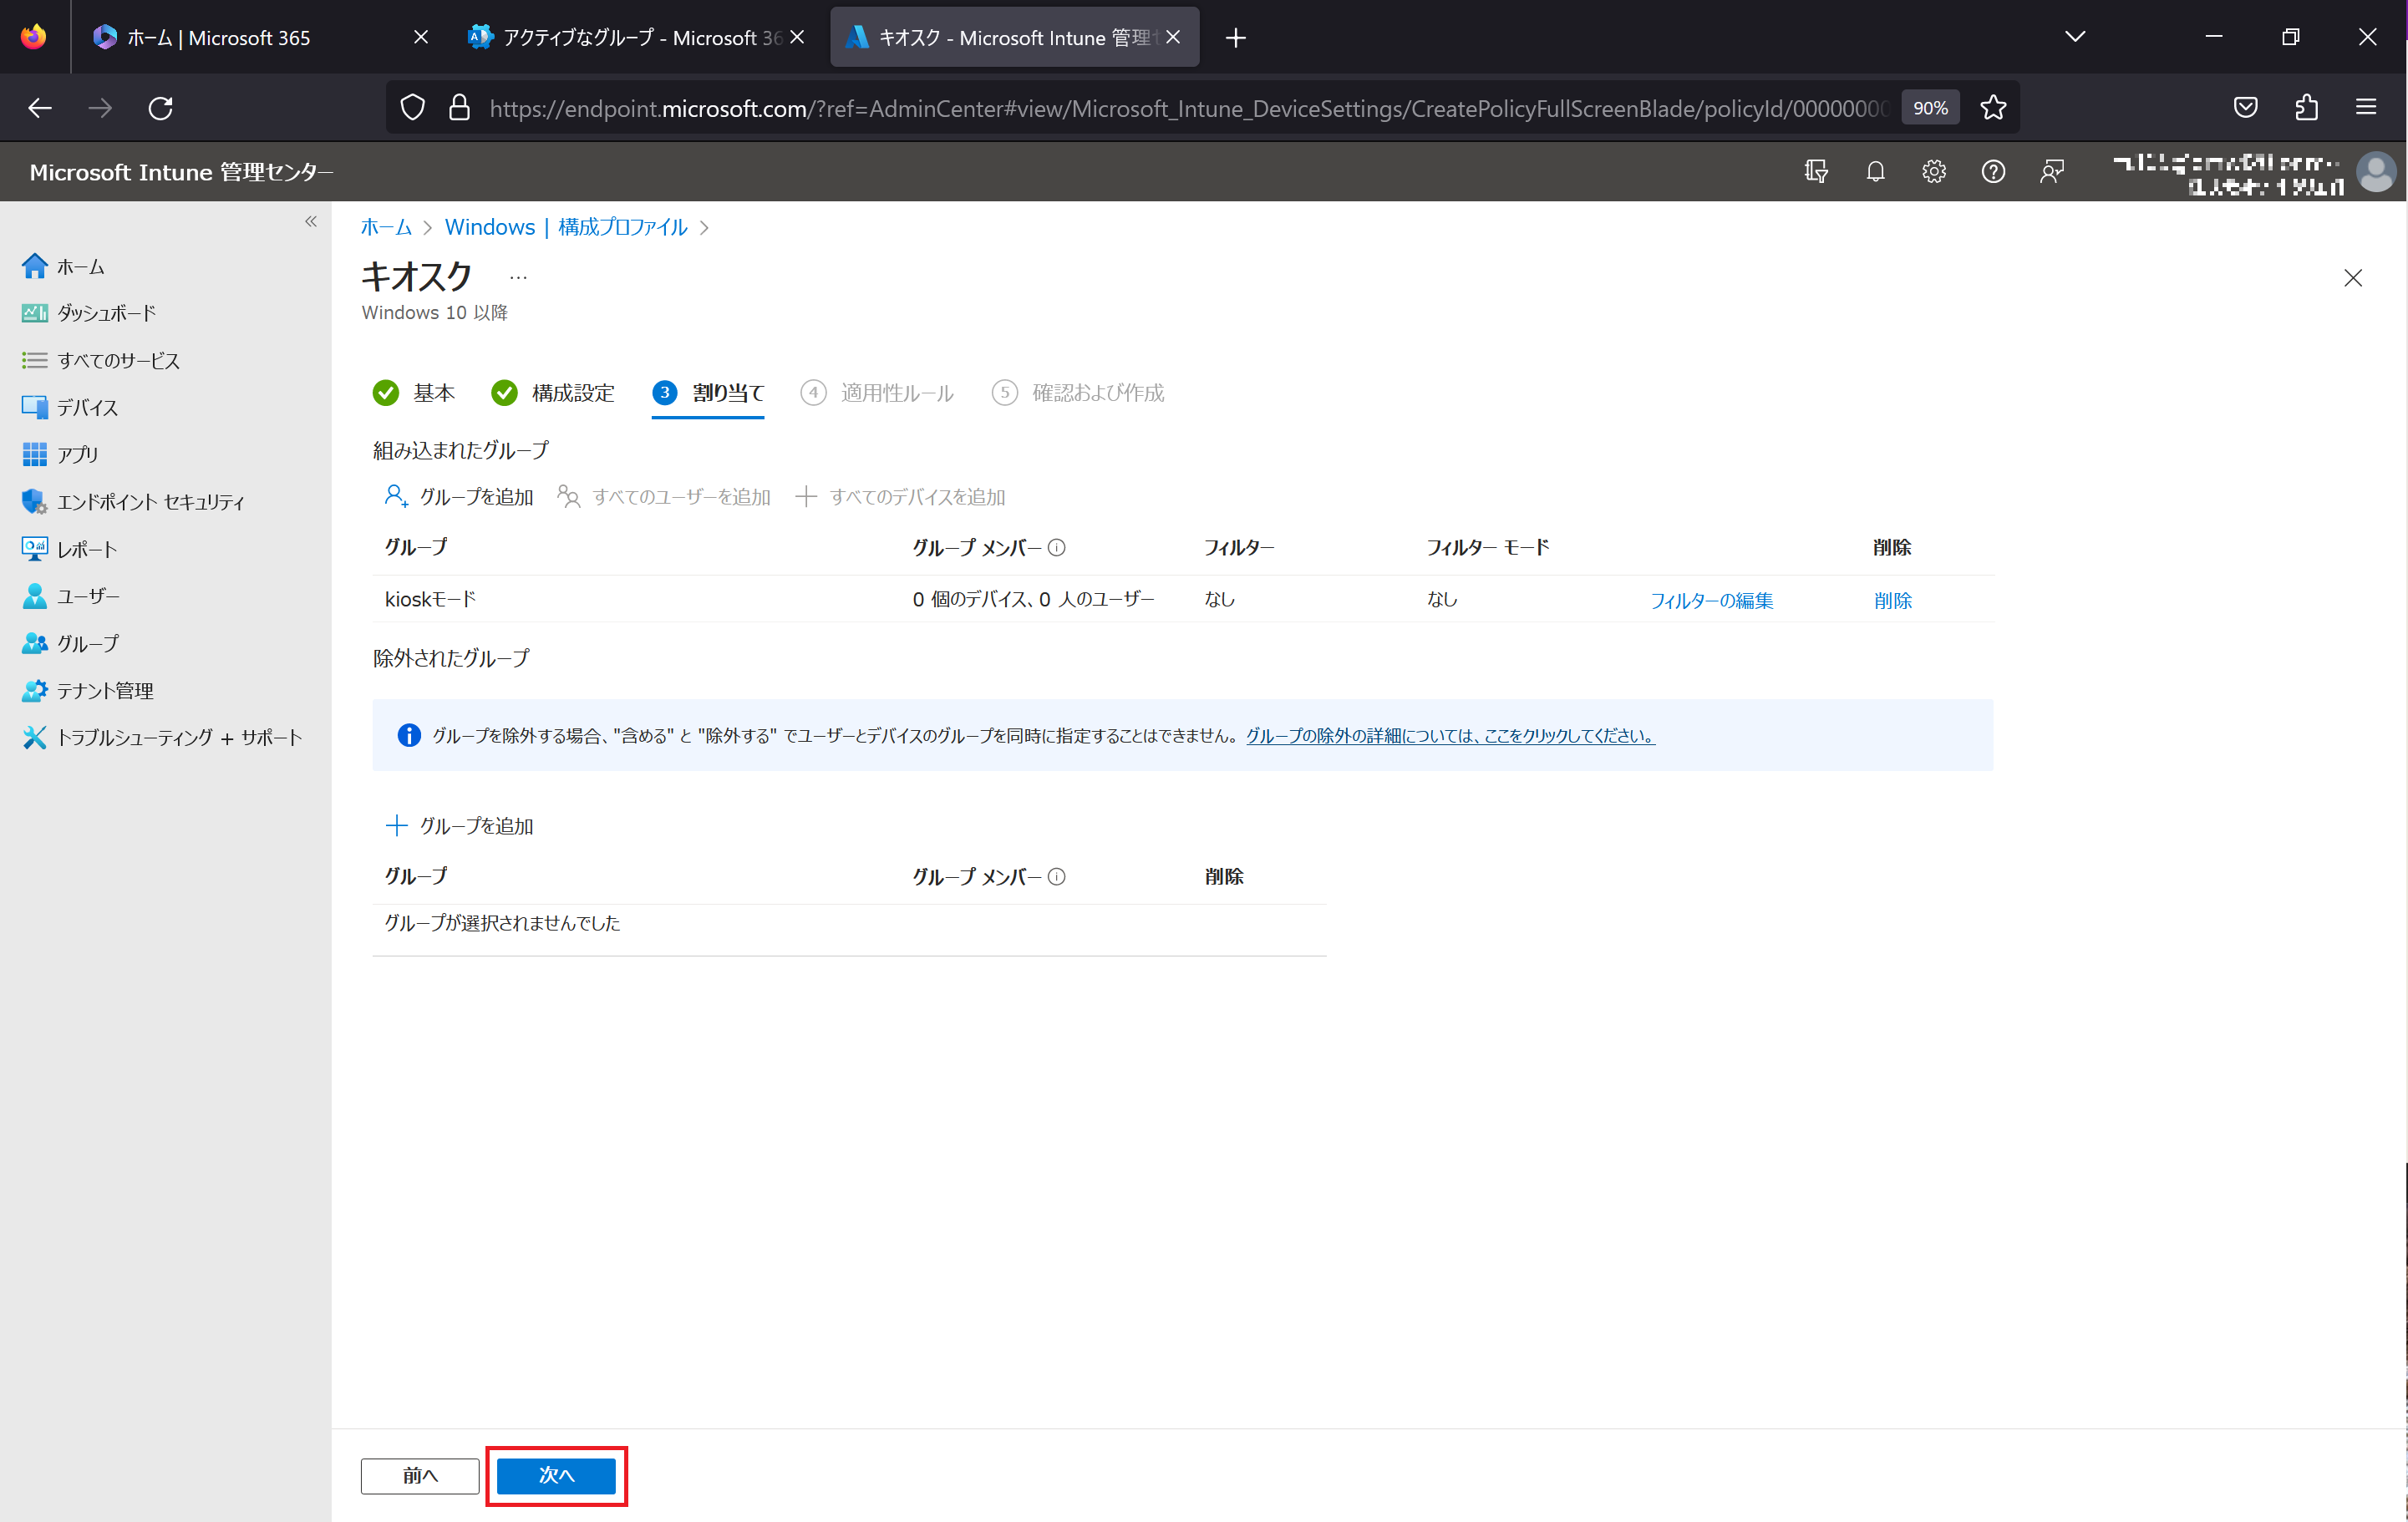Open Devices in the sidebar
This screenshot has height=1522, width=2408.
(x=69, y=407)
